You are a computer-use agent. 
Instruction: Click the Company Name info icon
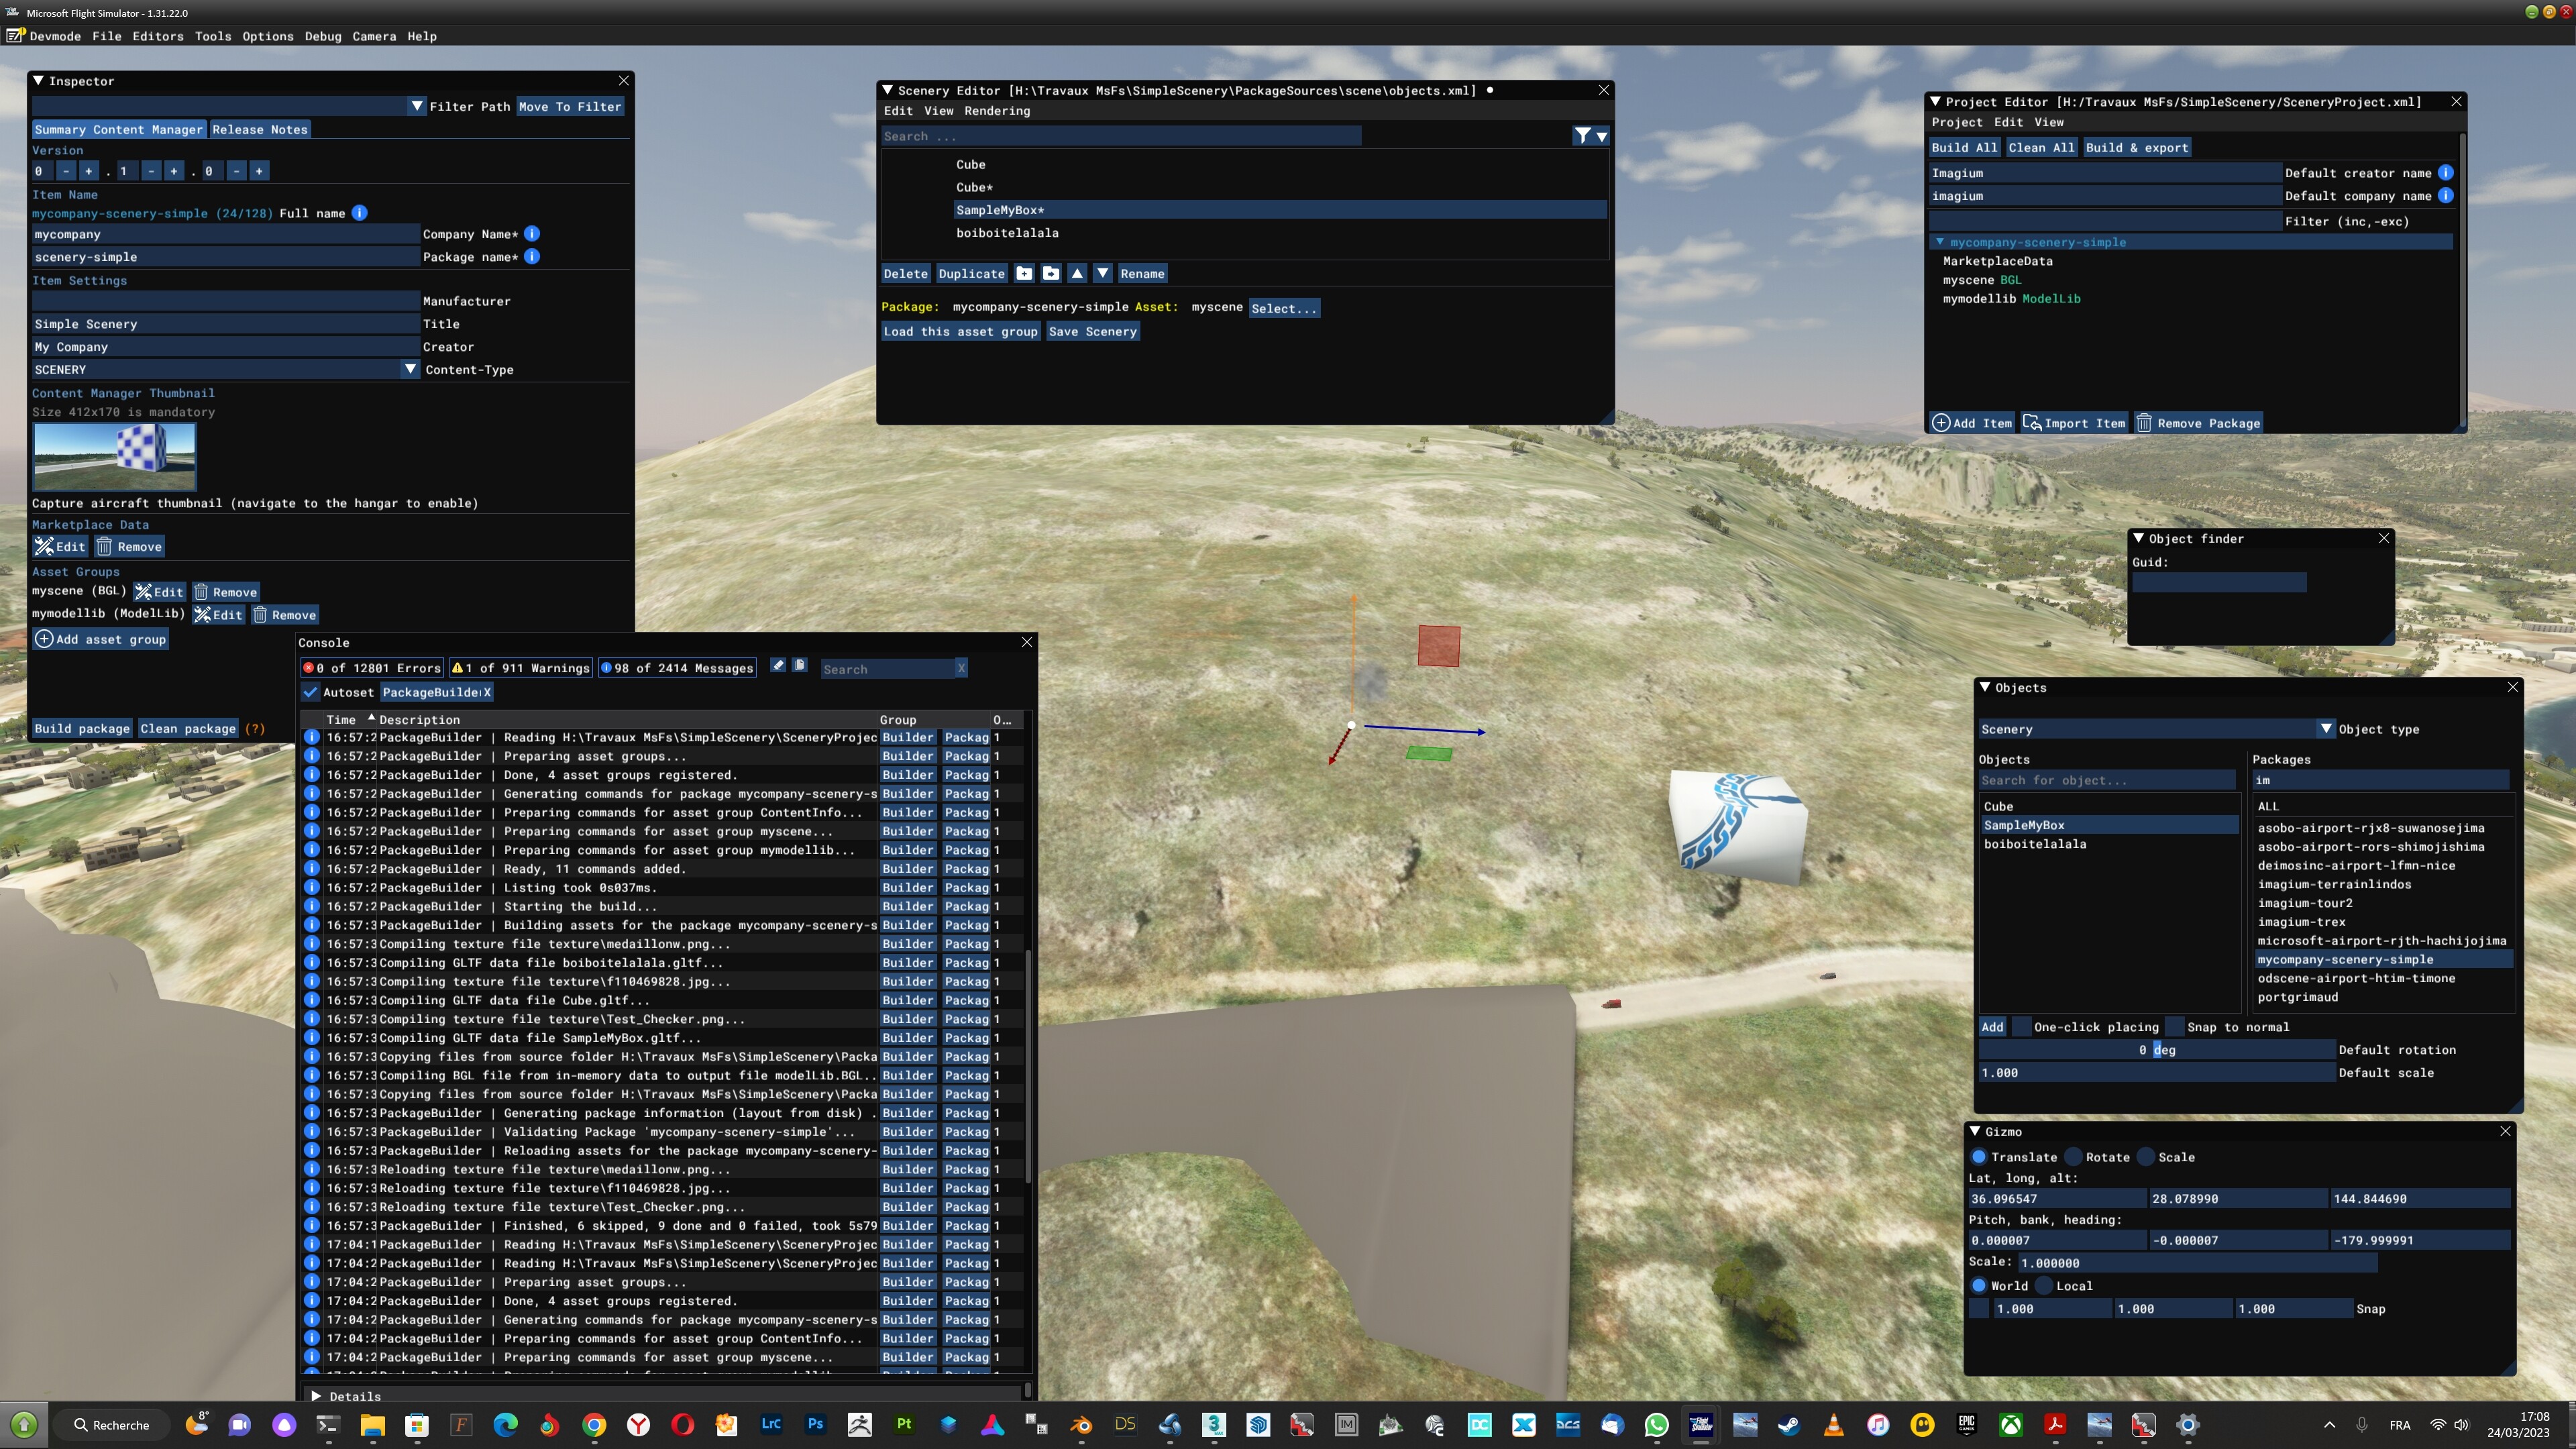tap(532, 234)
